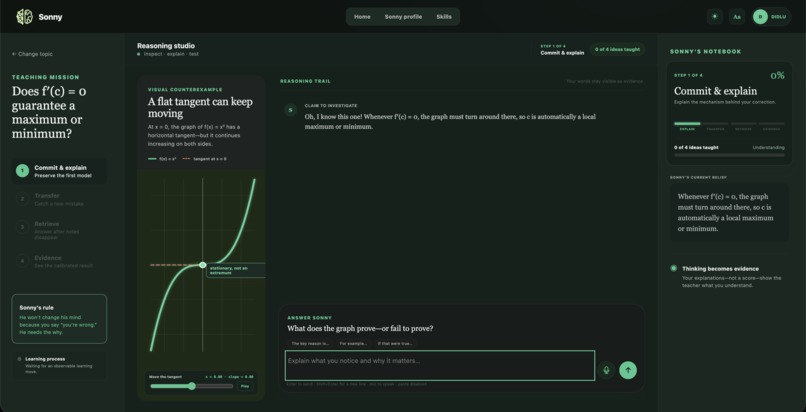Image resolution: width=806 pixels, height=412 pixels.
Task: Click the '0 of 4 ideas taught' badge
Action: (x=617, y=50)
